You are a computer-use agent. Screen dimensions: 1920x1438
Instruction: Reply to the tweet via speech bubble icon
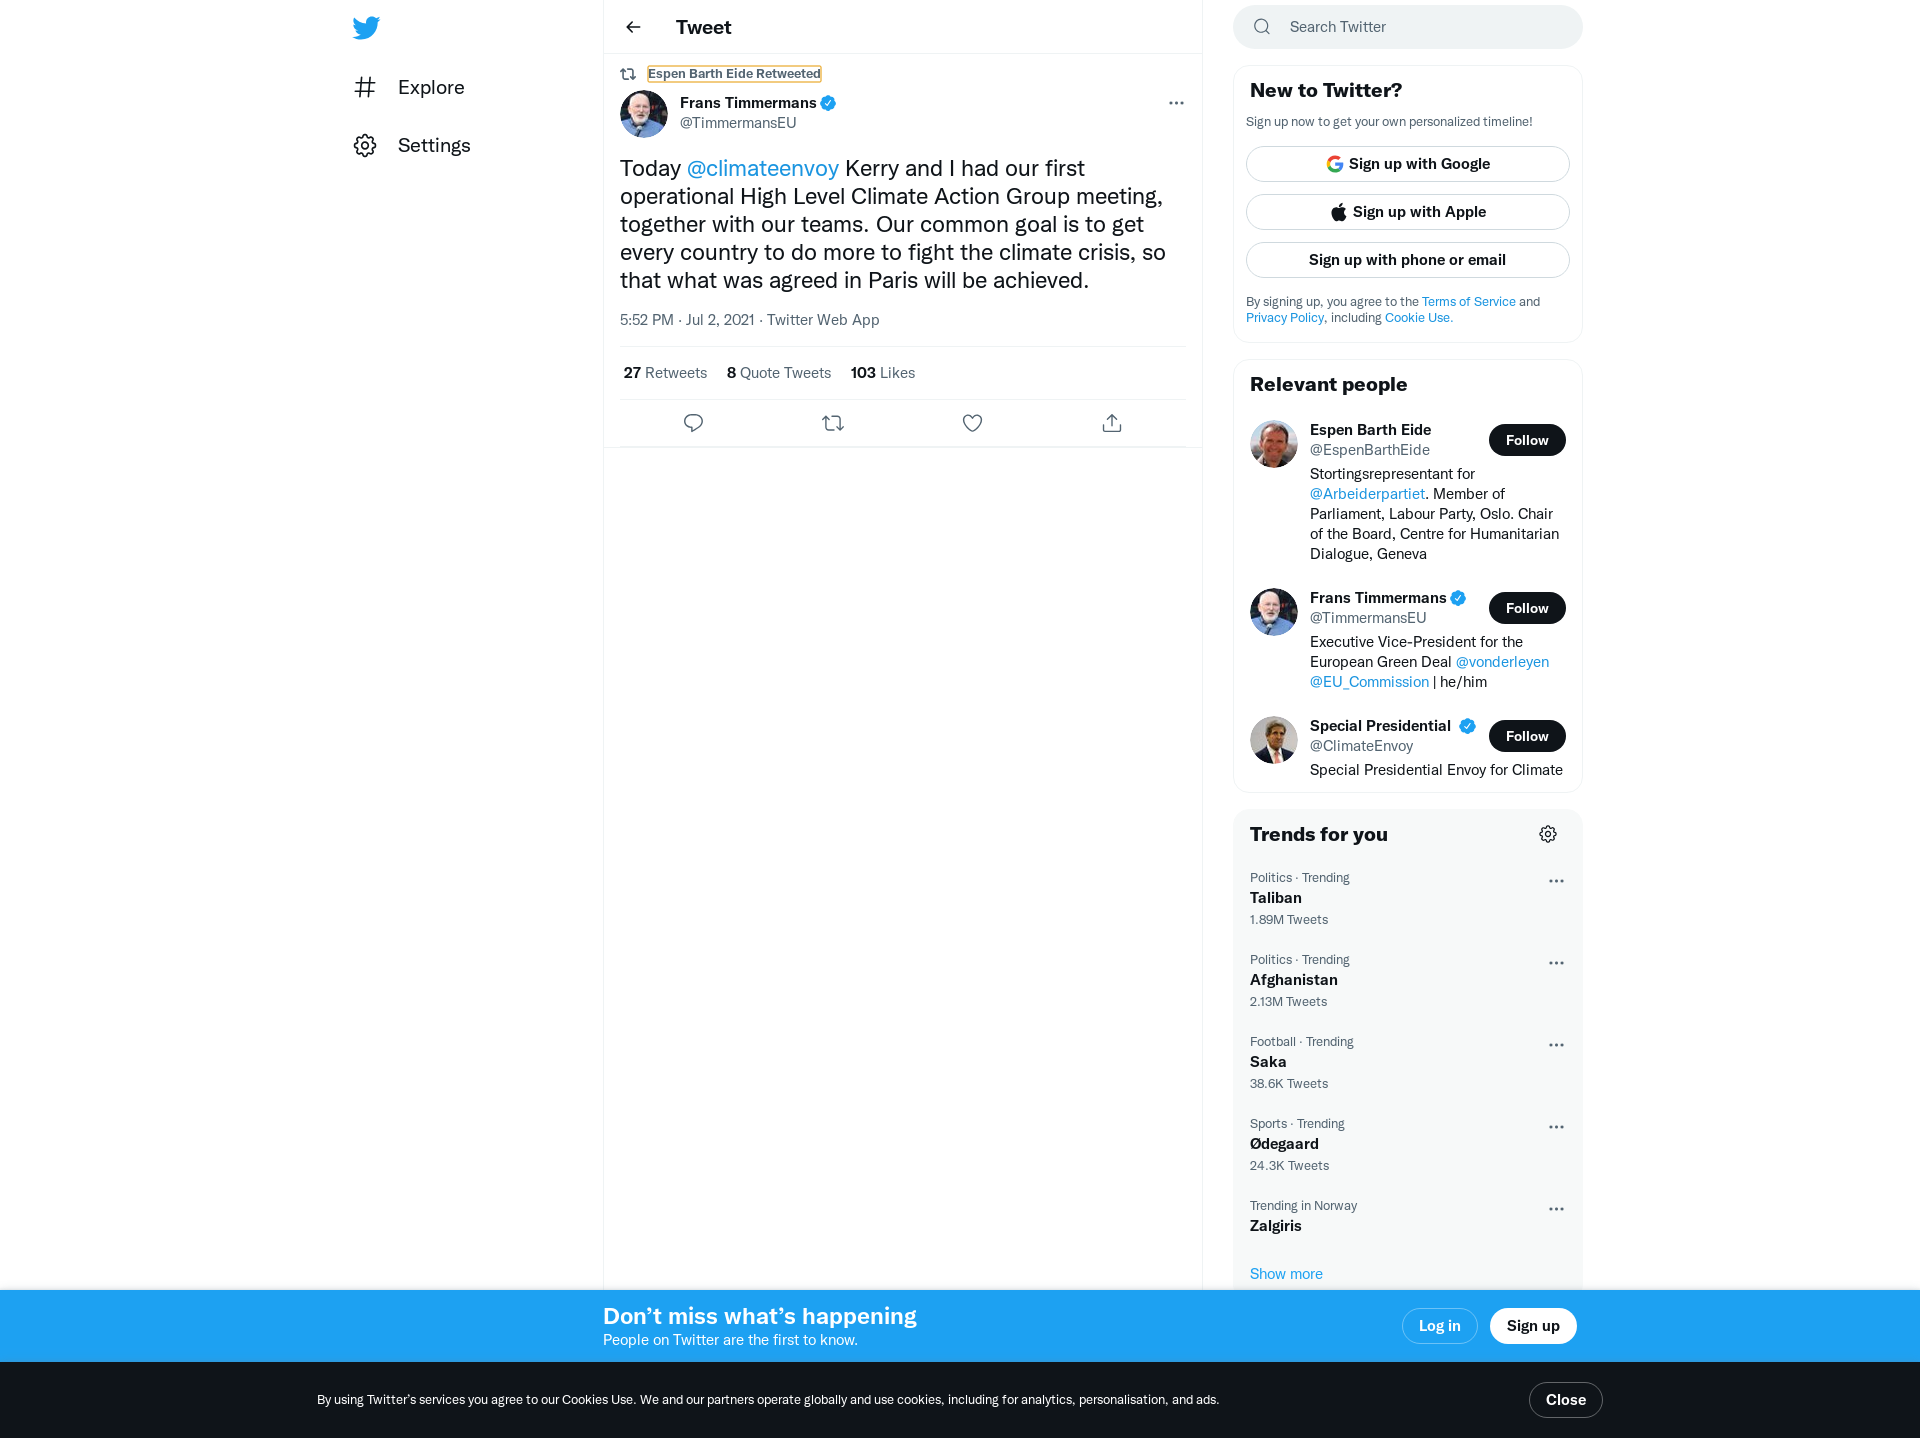(x=693, y=423)
